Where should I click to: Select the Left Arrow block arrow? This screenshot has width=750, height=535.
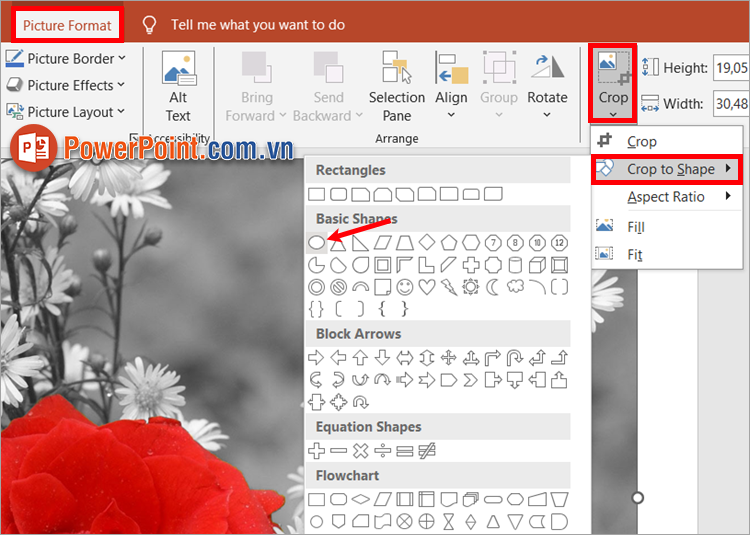pos(338,357)
